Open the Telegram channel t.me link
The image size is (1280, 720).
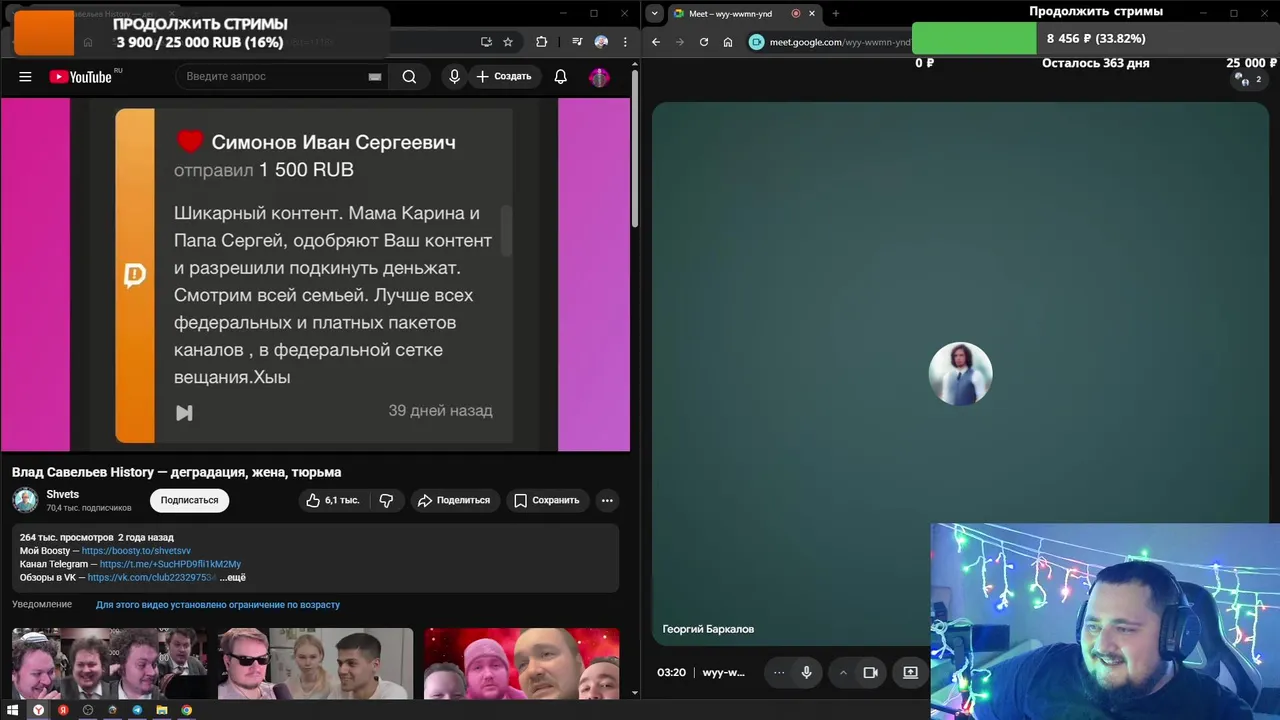pos(170,564)
